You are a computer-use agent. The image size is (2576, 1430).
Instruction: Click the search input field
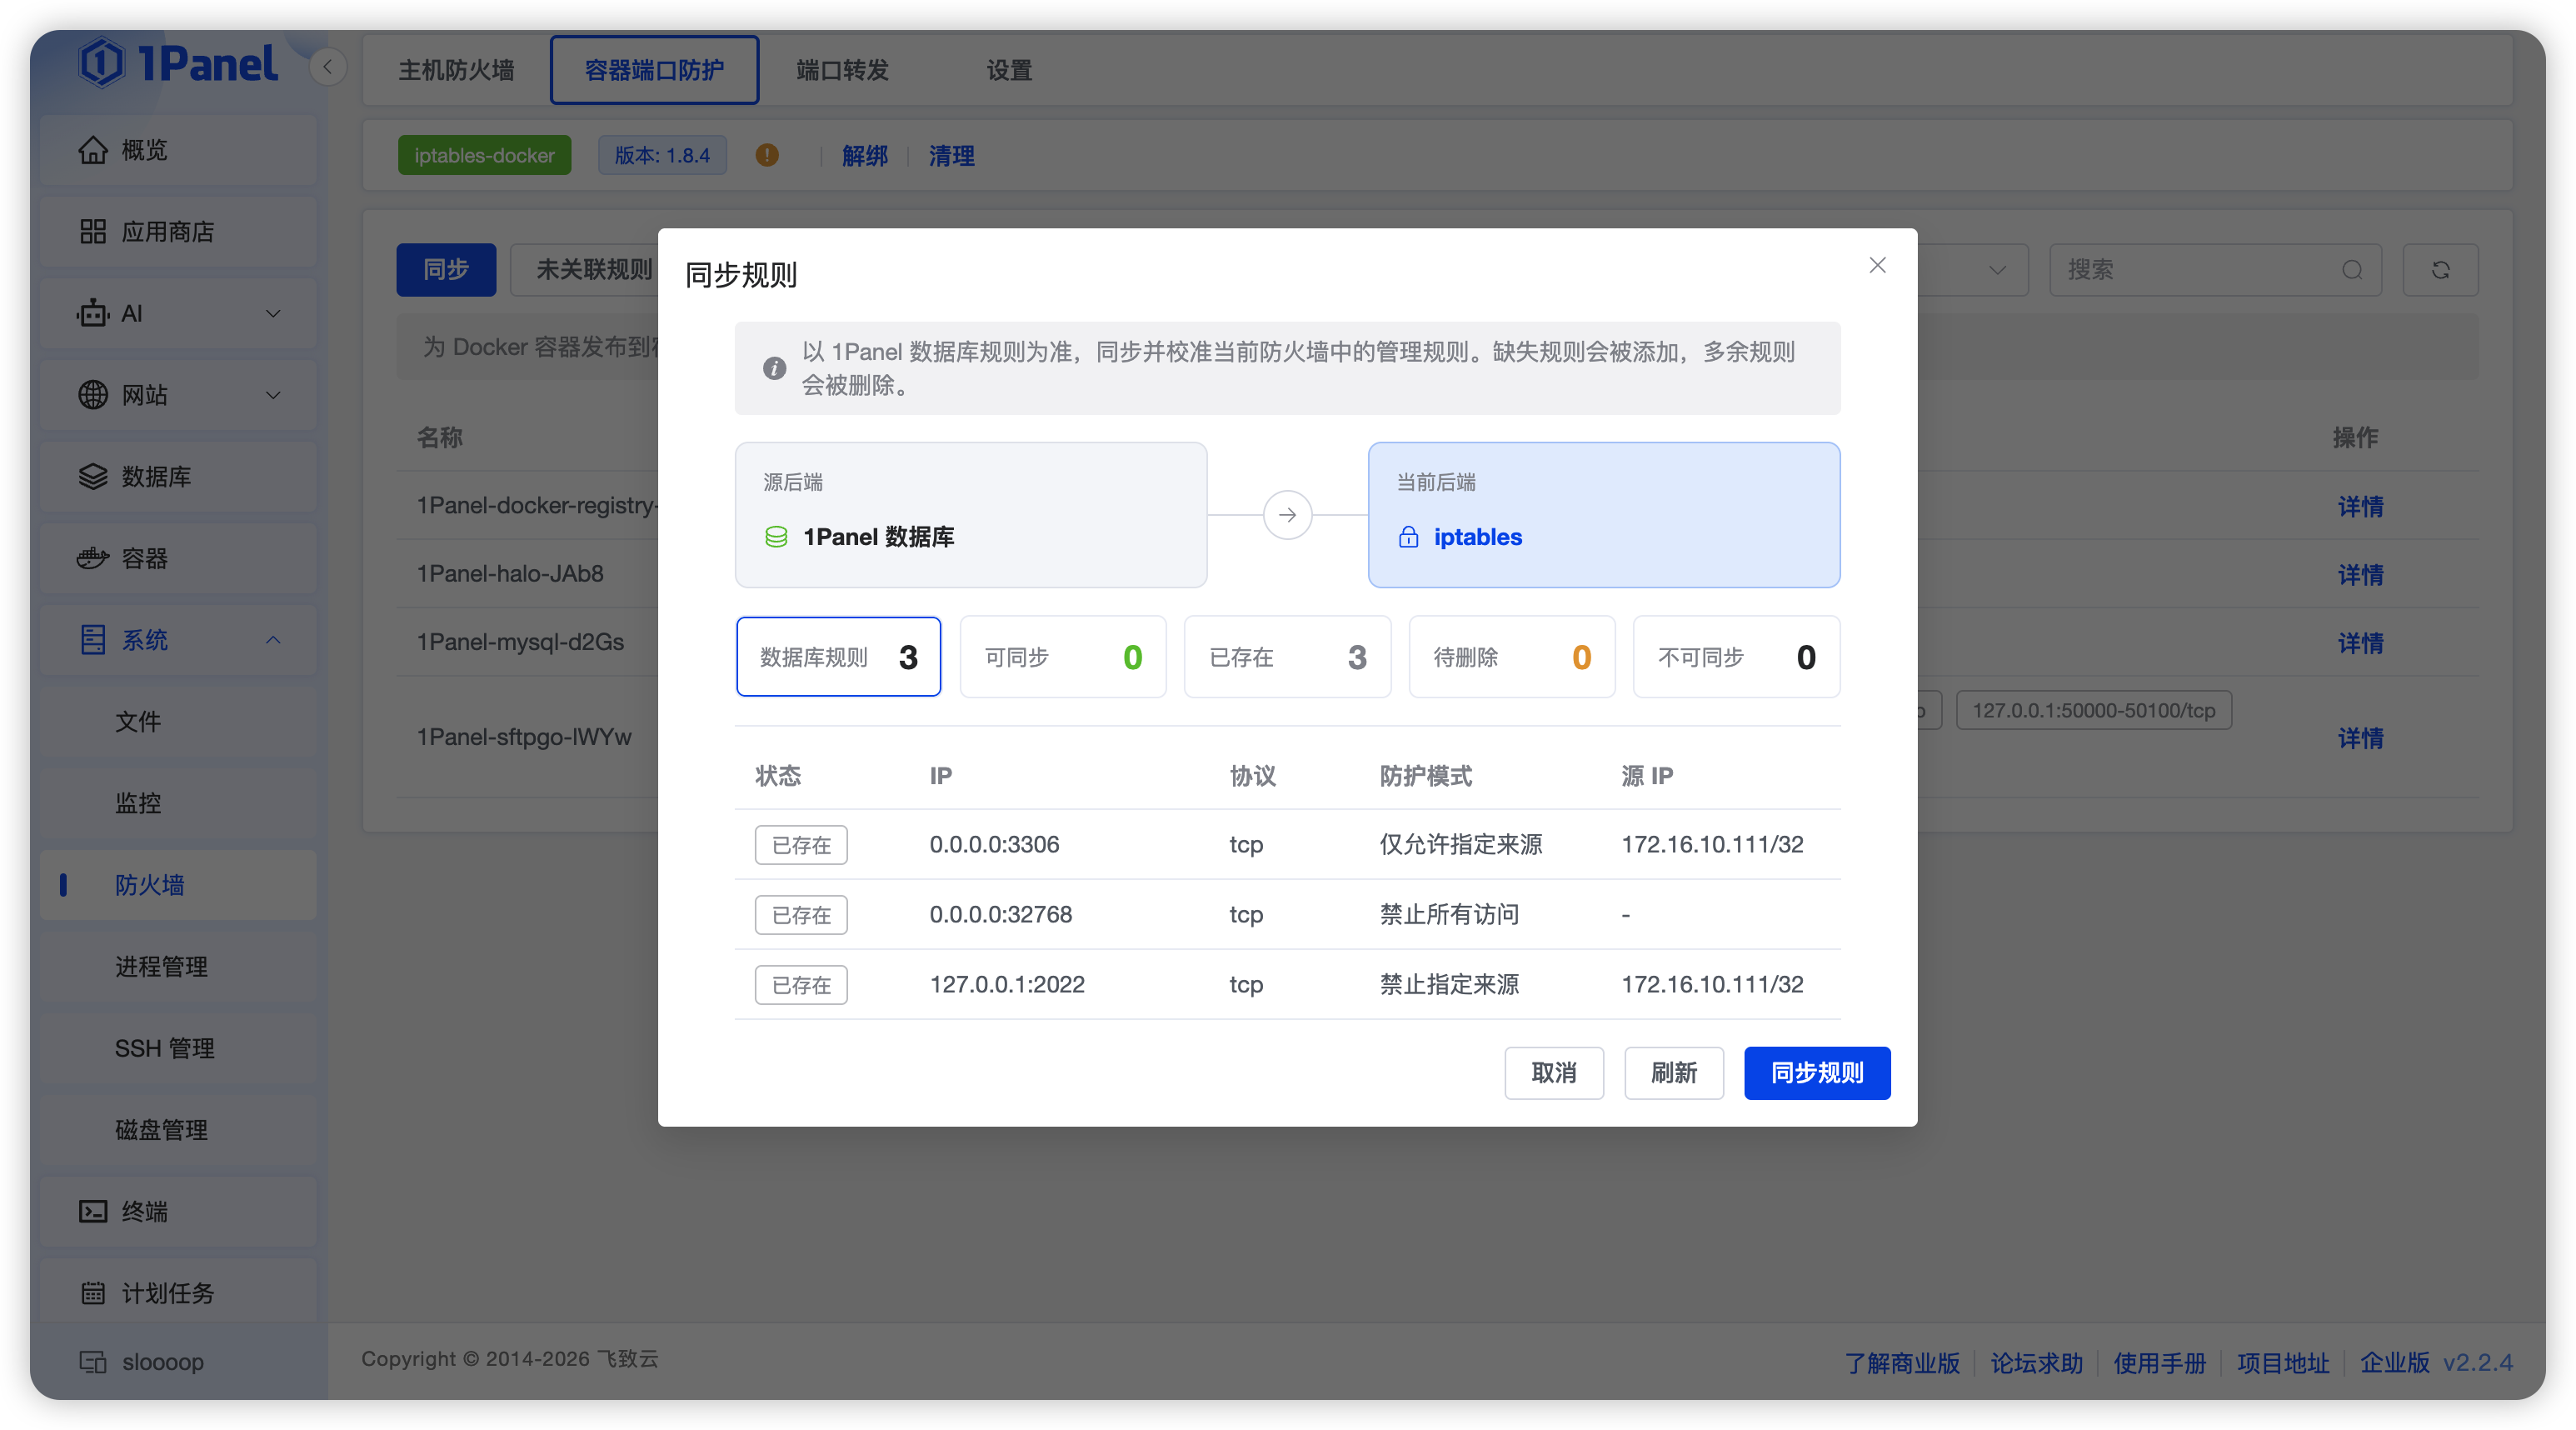(2215, 270)
